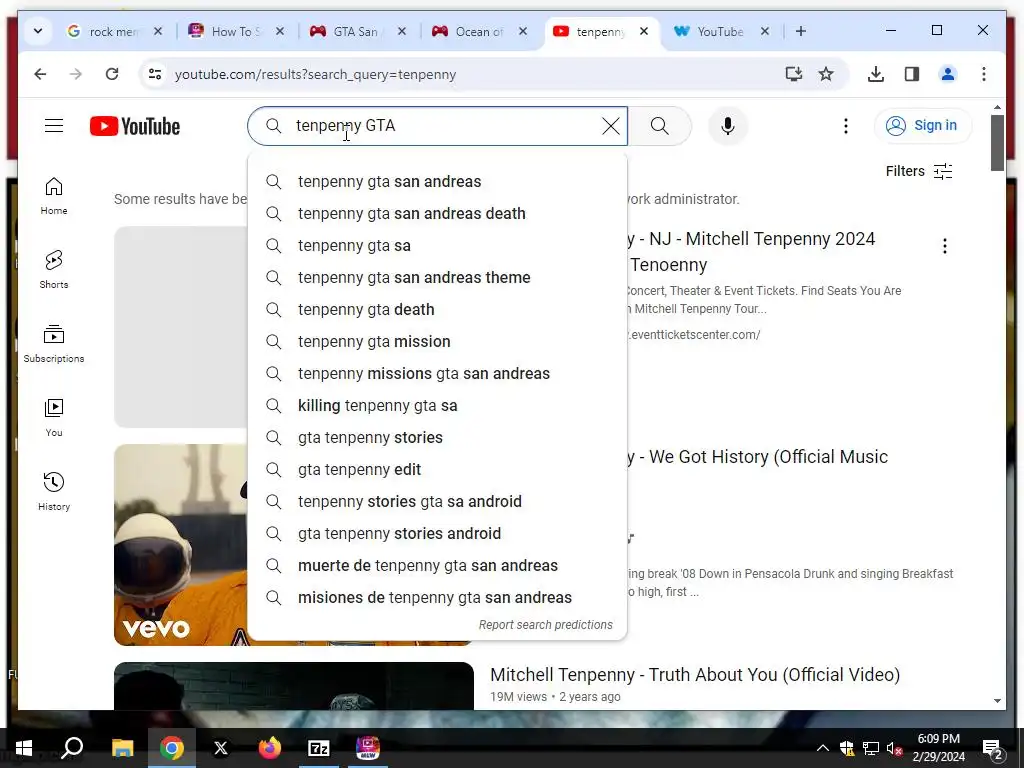This screenshot has width=1024, height=768.
Task: Open more options for Mitchell Tenpenny 2024 ad
Action: 944,246
